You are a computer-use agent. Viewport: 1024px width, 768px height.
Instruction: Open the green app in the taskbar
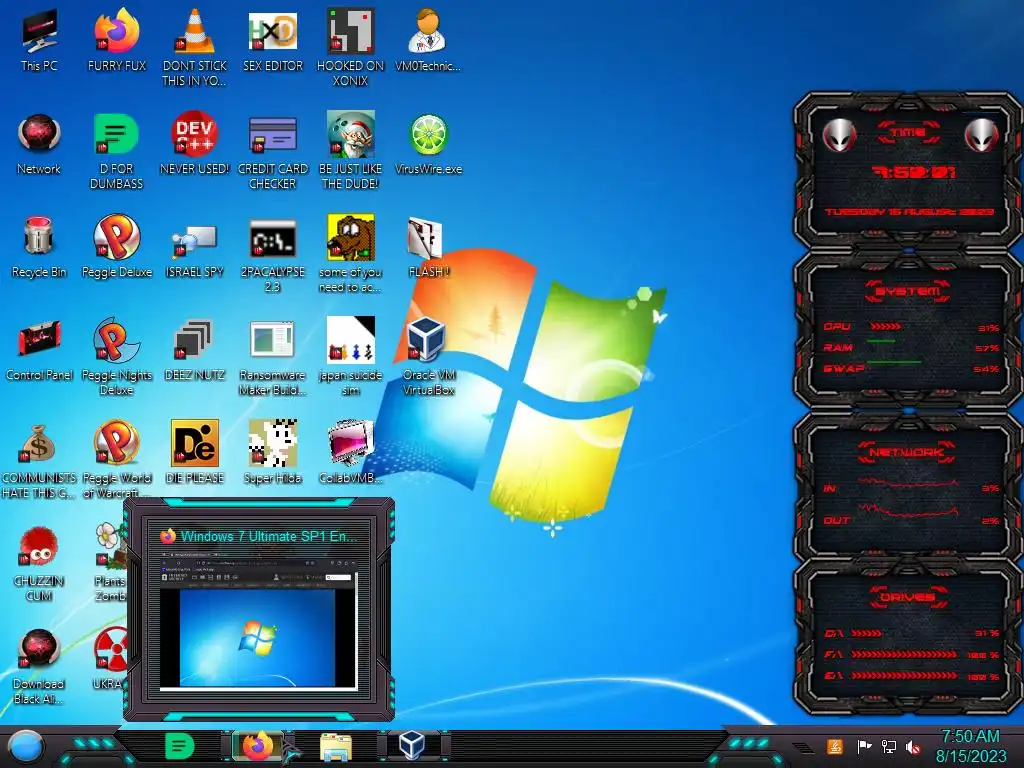coord(180,746)
